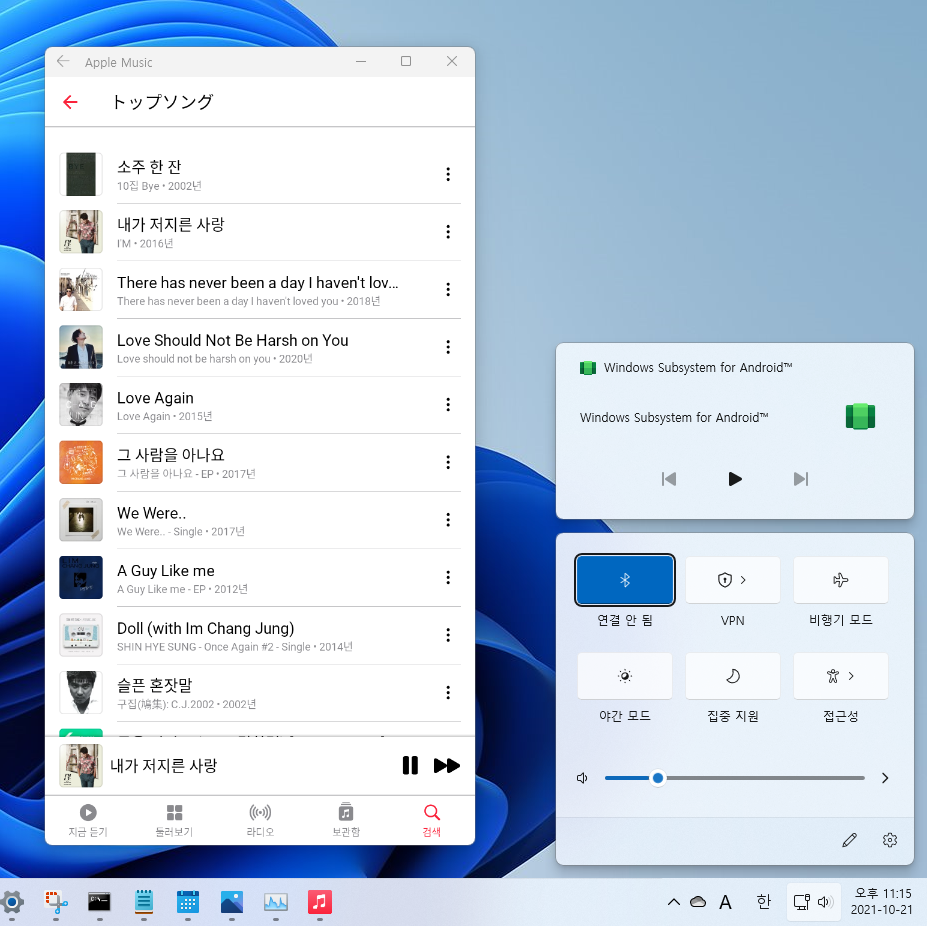Viewport: 927px width, 926px height.
Task: Open more options for We Were..
Action: (448, 520)
